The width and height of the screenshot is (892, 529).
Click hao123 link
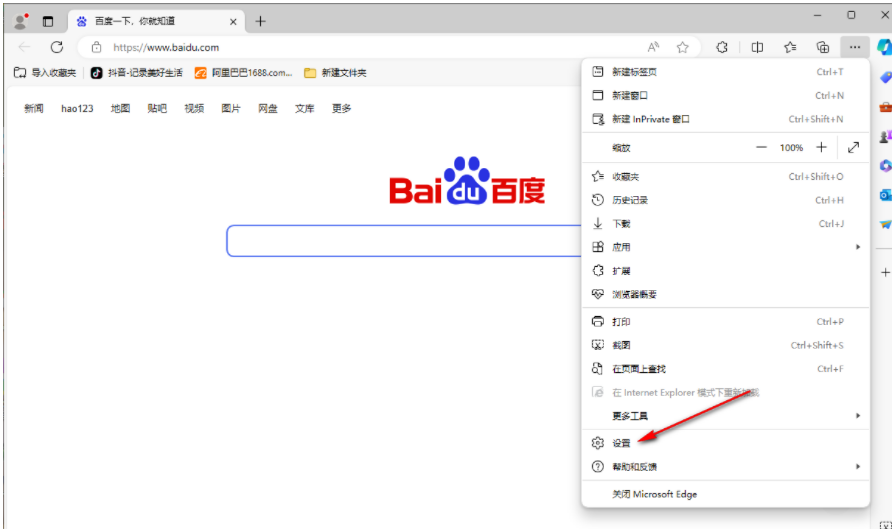[77, 108]
